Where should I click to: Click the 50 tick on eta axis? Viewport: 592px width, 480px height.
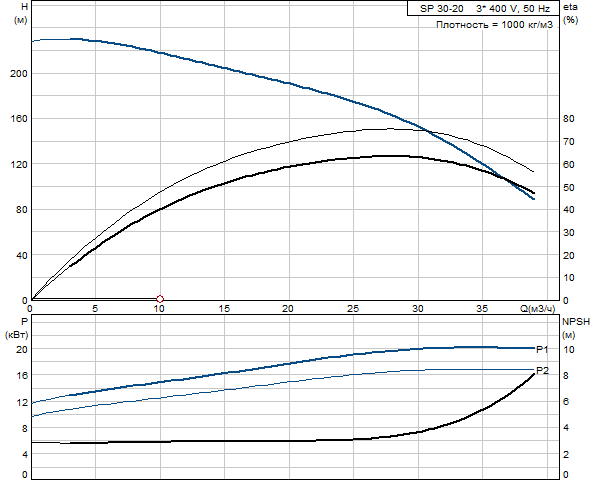[x=569, y=188]
